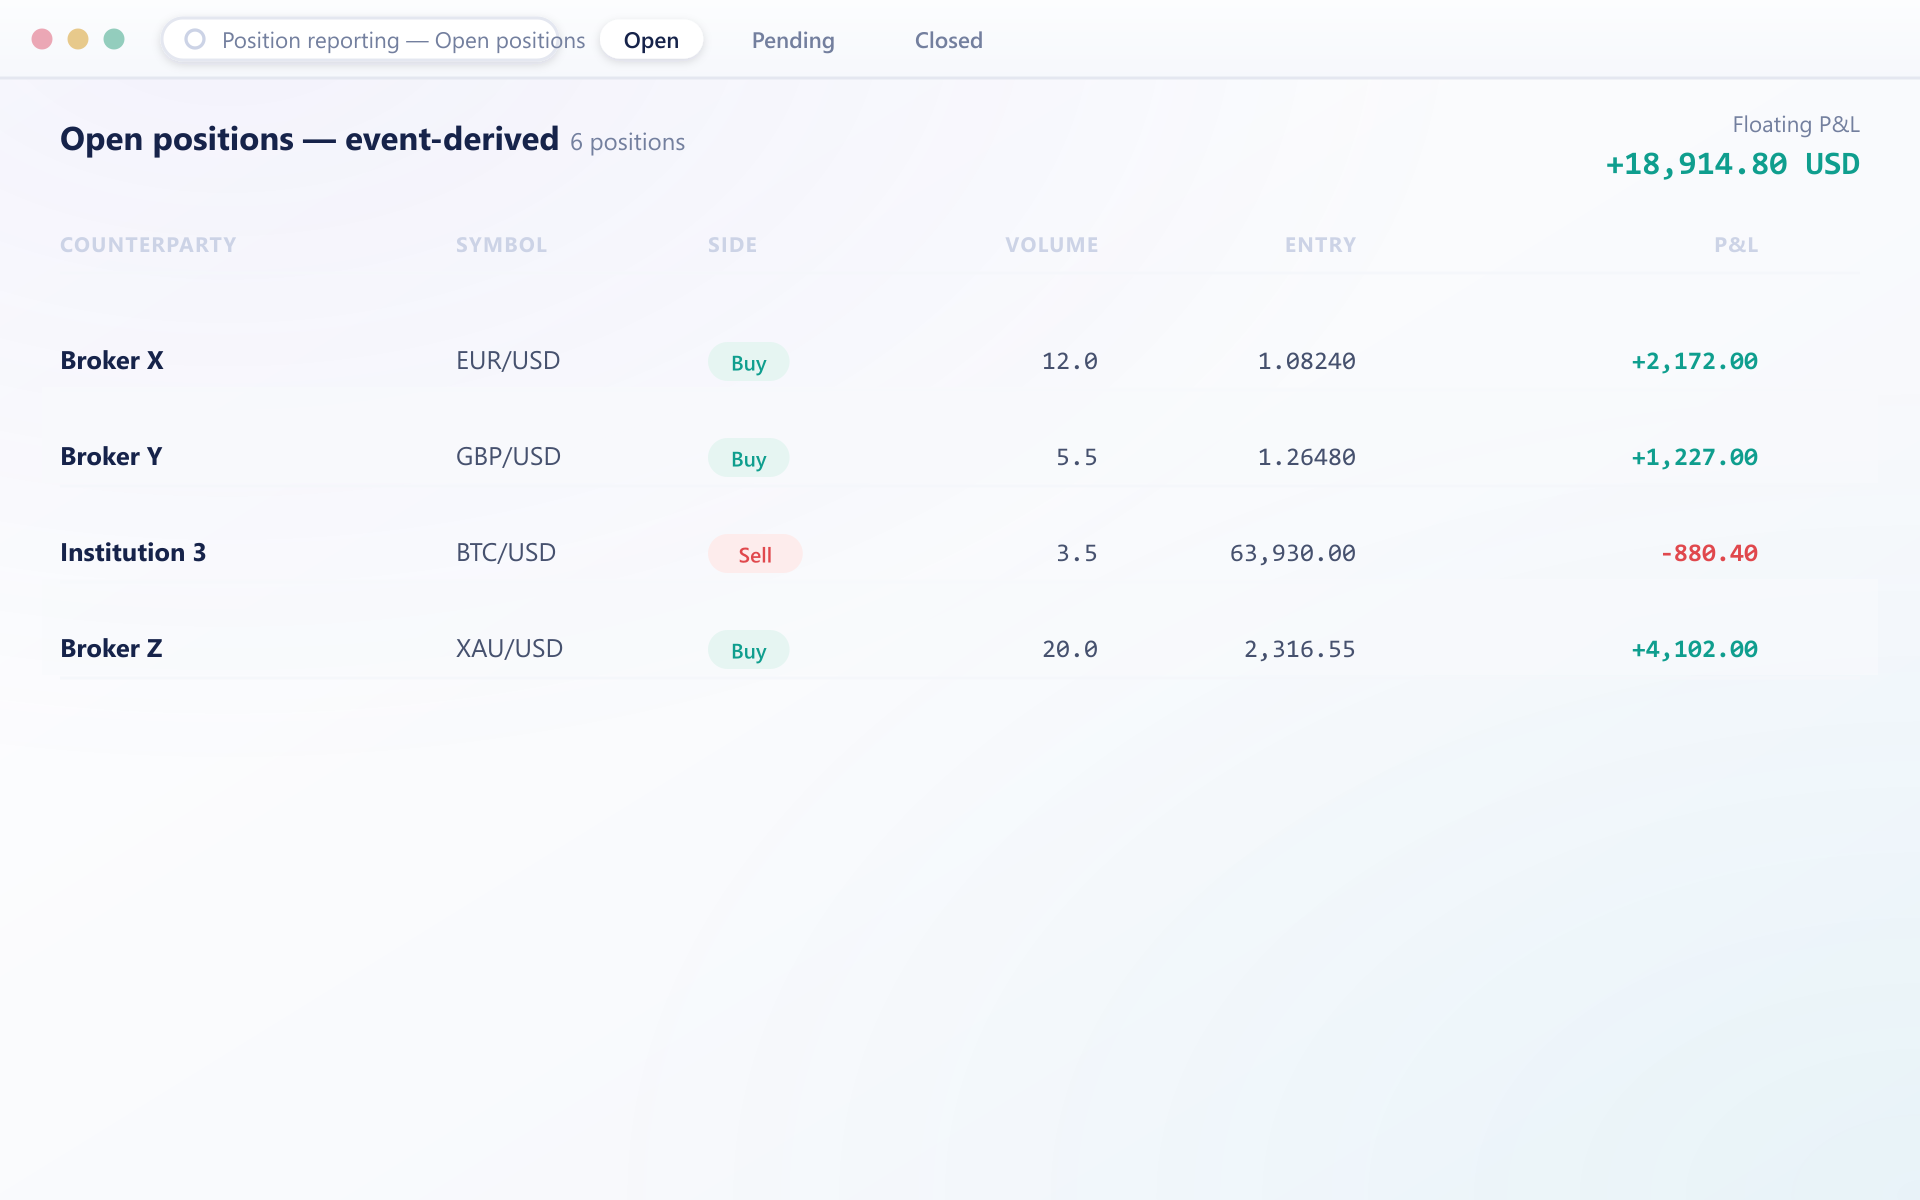Click the Buy badge on Broker Y row
This screenshot has height=1200, width=1920.
(749, 458)
